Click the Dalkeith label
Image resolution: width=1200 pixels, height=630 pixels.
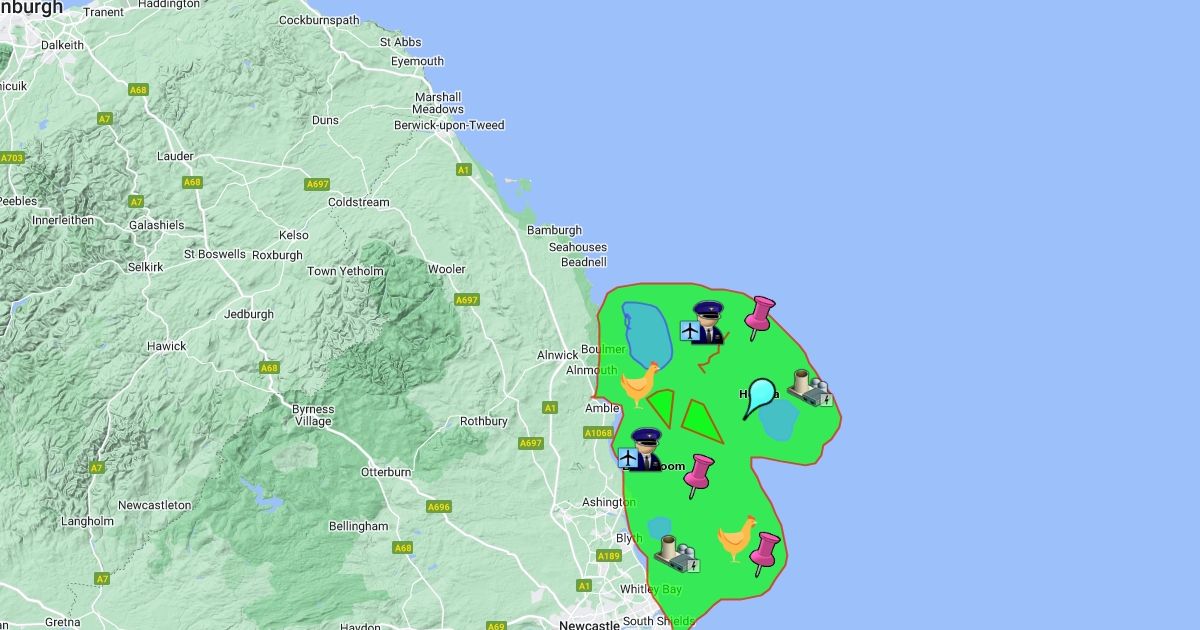click(x=61, y=45)
